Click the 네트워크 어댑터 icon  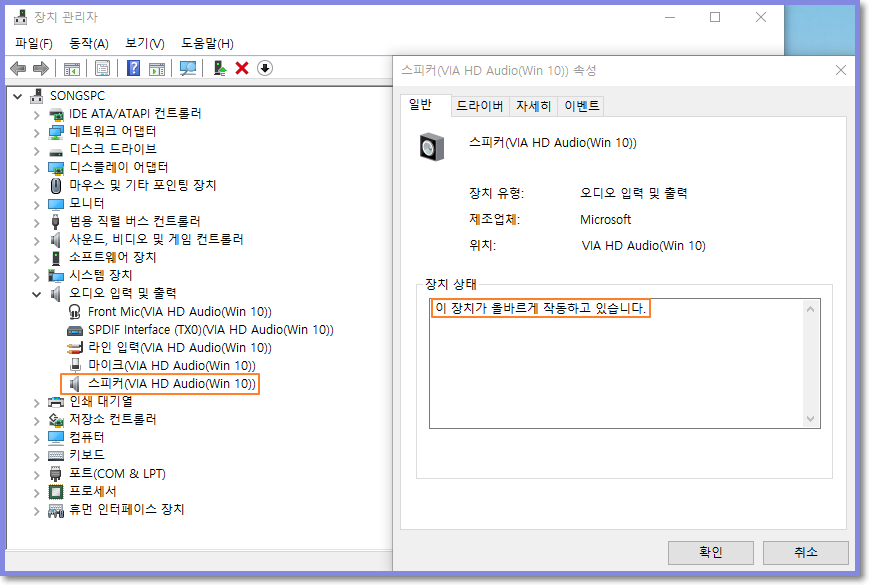[x=55, y=132]
